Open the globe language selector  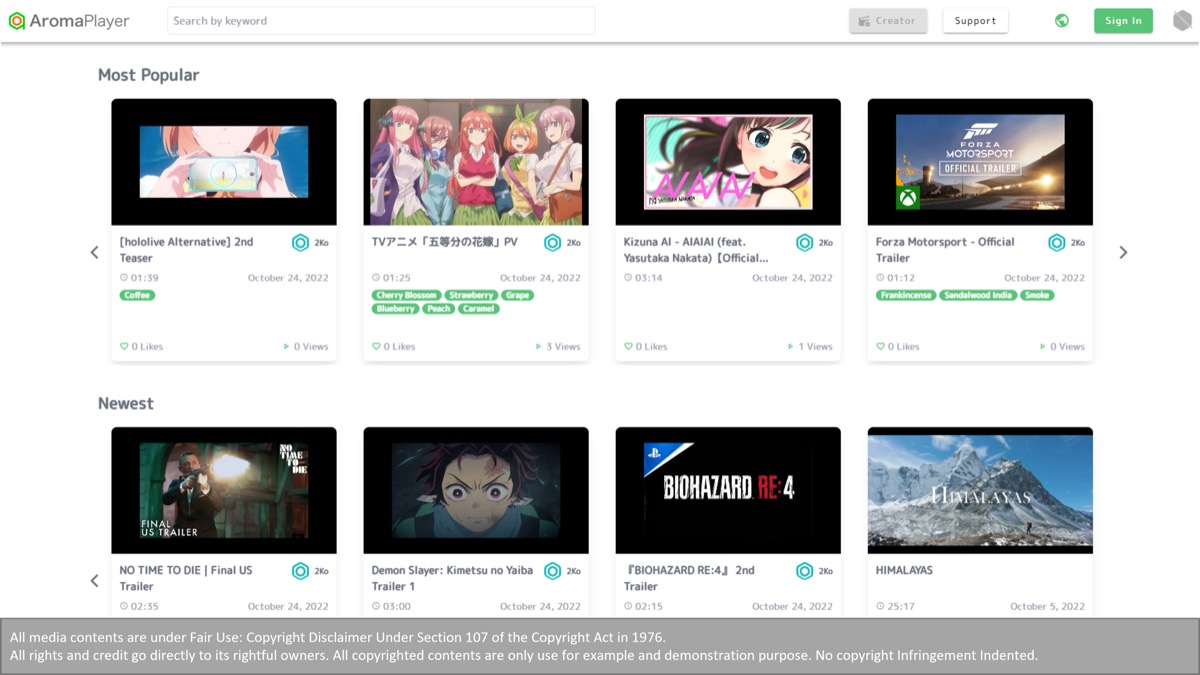point(1062,21)
